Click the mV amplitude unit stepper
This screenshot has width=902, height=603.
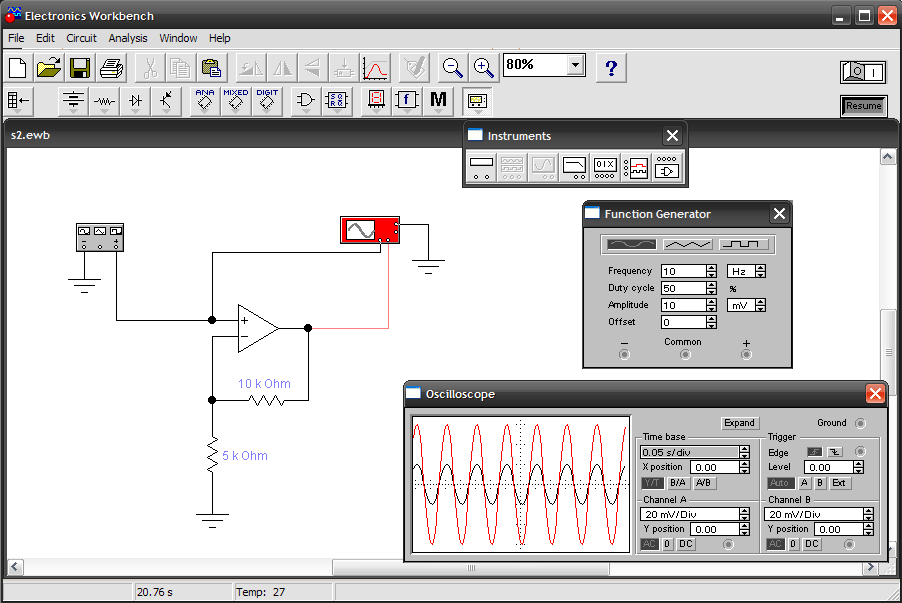click(x=760, y=306)
